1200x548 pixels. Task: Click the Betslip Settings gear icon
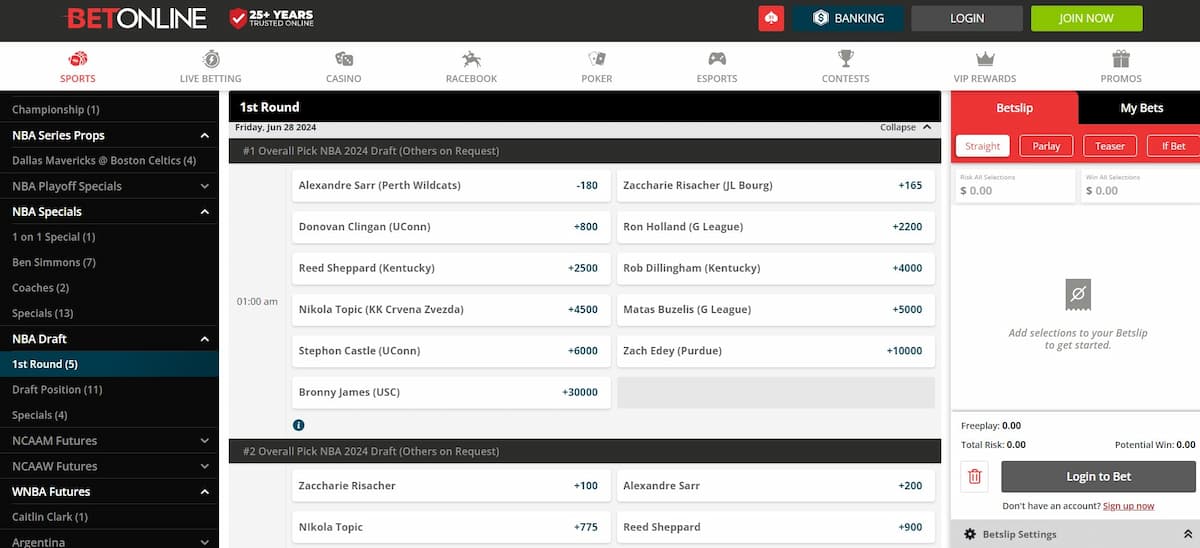click(969, 534)
